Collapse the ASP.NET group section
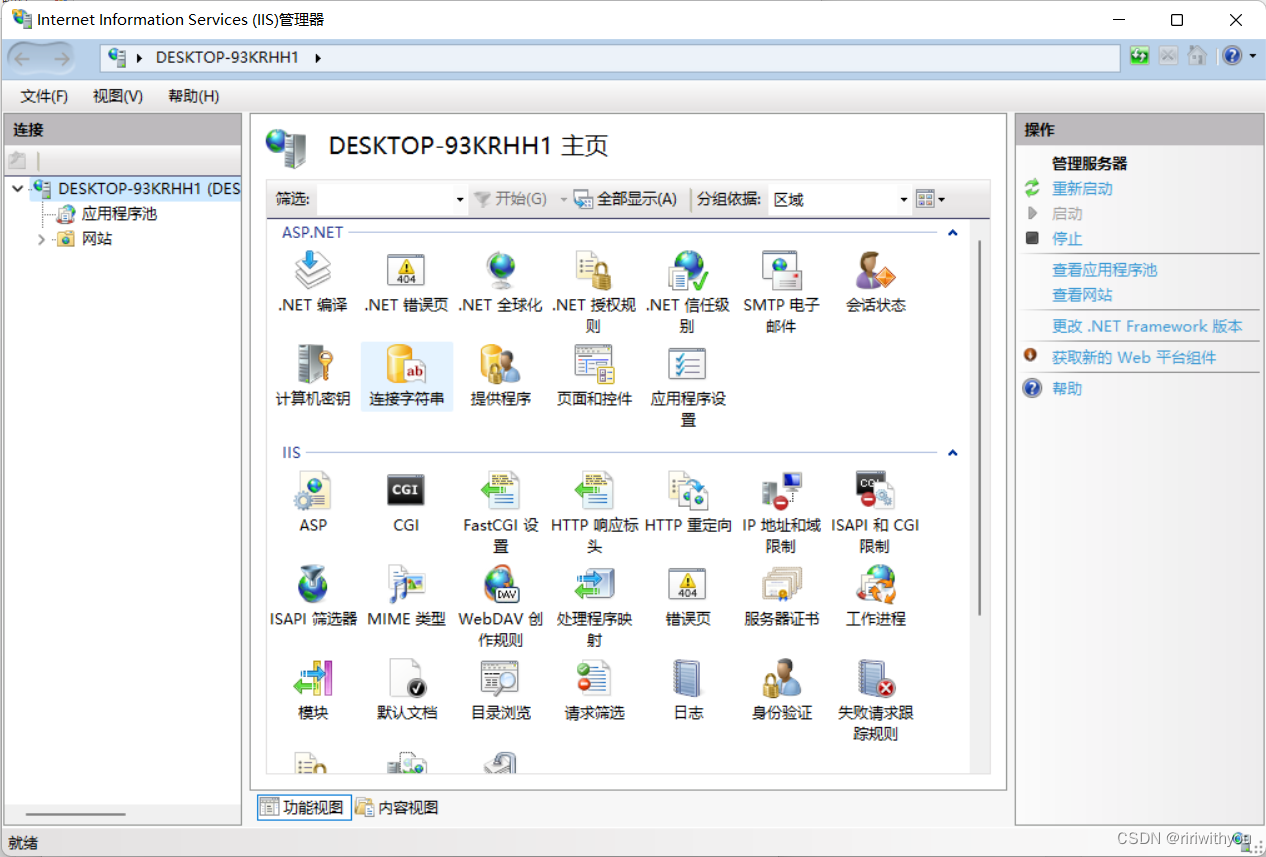The height and width of the screenshot is (857, 1266). coord(953,232)
